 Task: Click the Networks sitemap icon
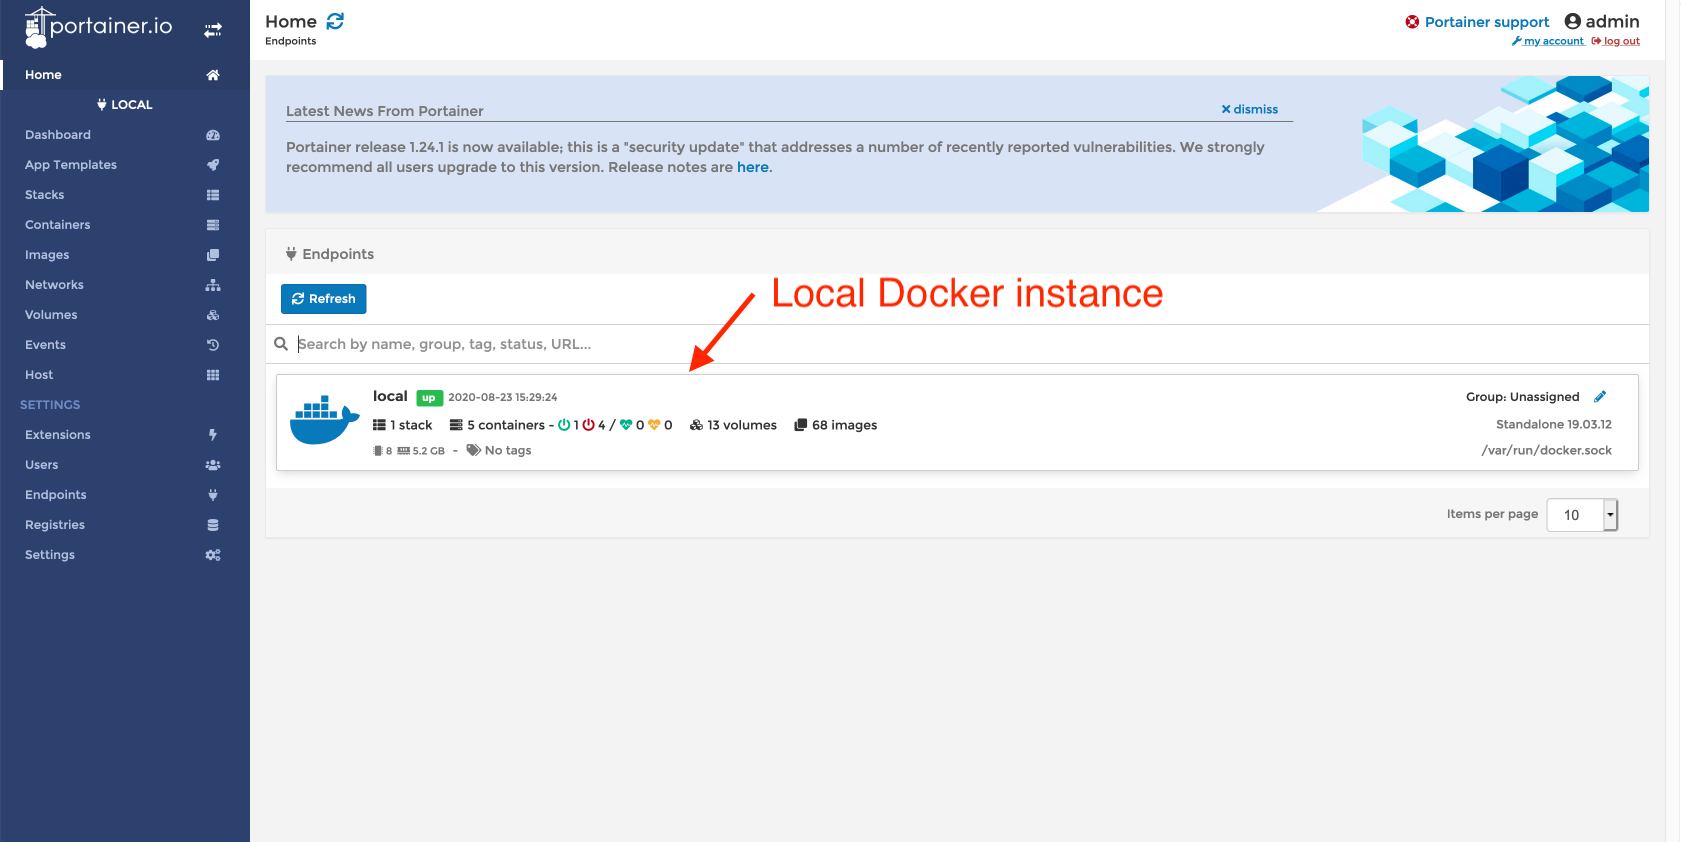213,285
